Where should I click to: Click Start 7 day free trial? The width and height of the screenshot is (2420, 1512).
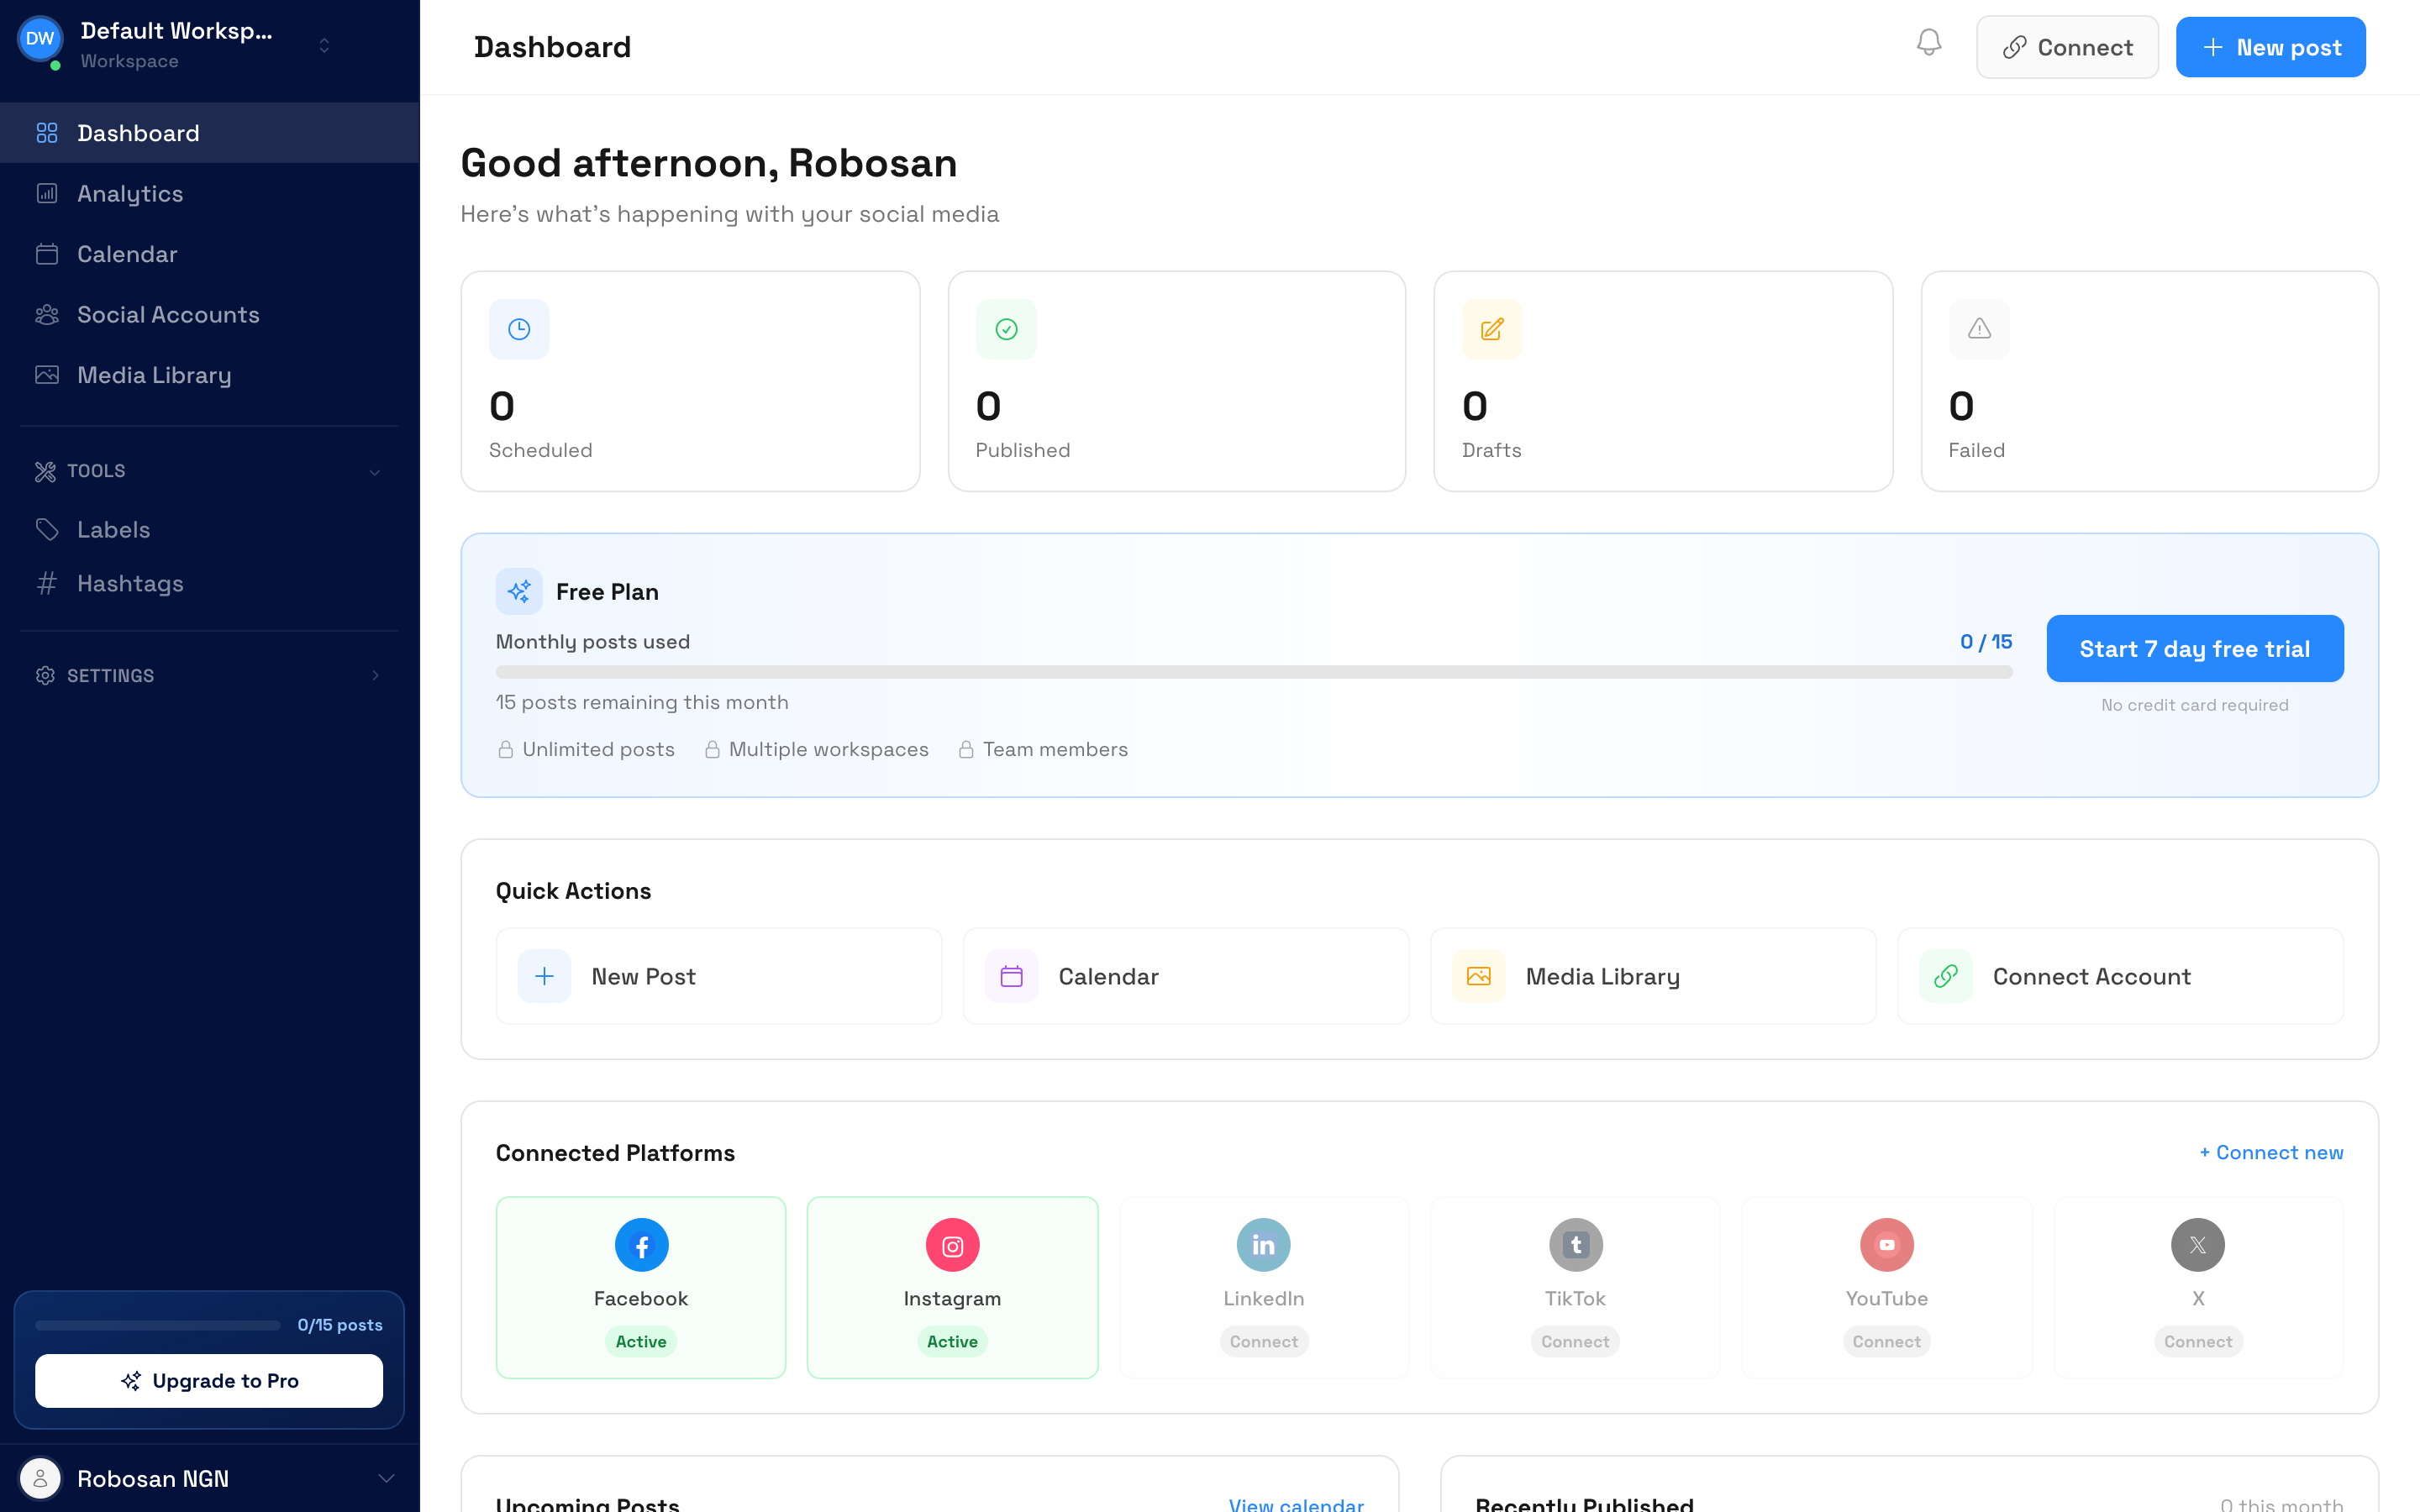pyautogui.click(x=2193, y=648)
